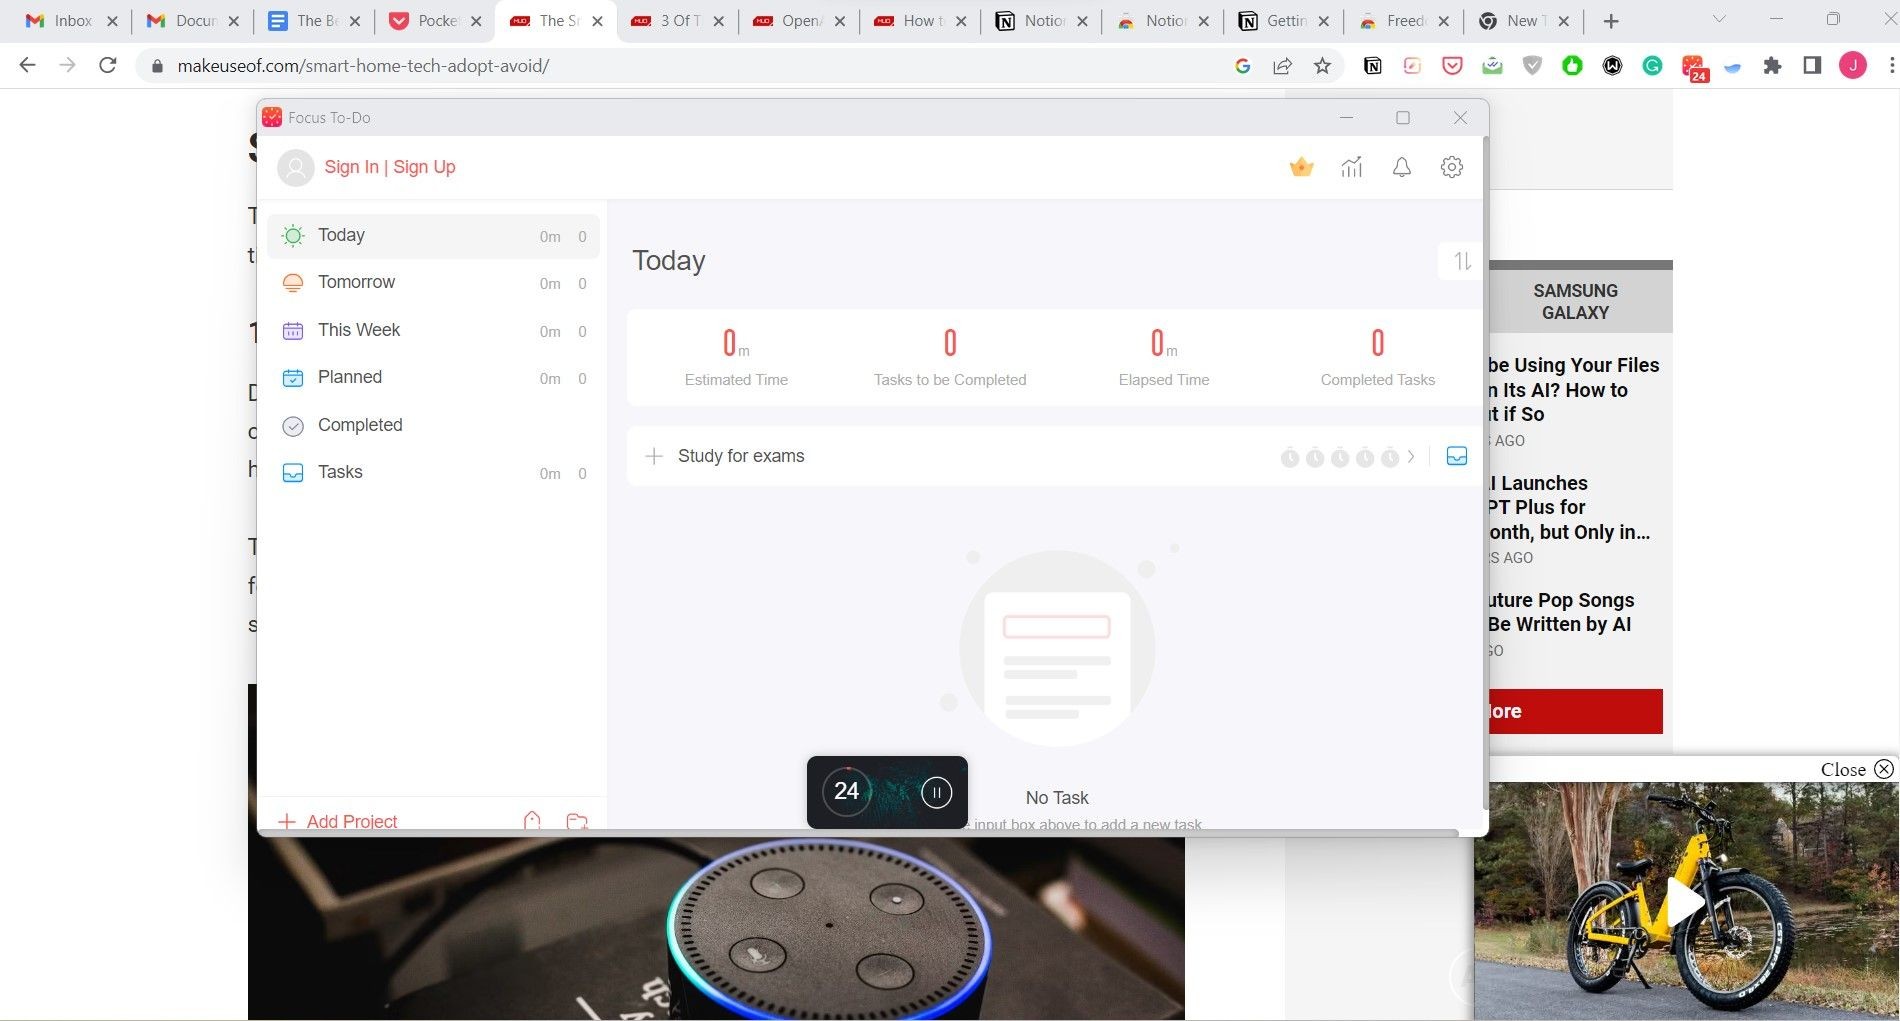Viewport: 1900px width, 1021px height.
Task: Click the inbox project icon in task input row
Action: [x=1457, y=456]
